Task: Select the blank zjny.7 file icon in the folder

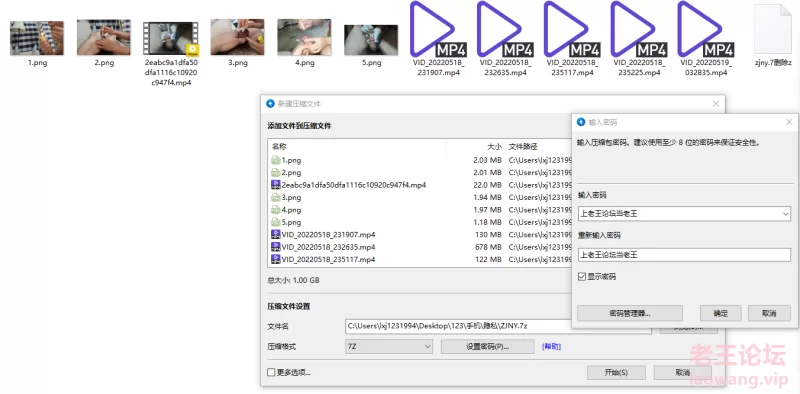Action: click(772, 29)
